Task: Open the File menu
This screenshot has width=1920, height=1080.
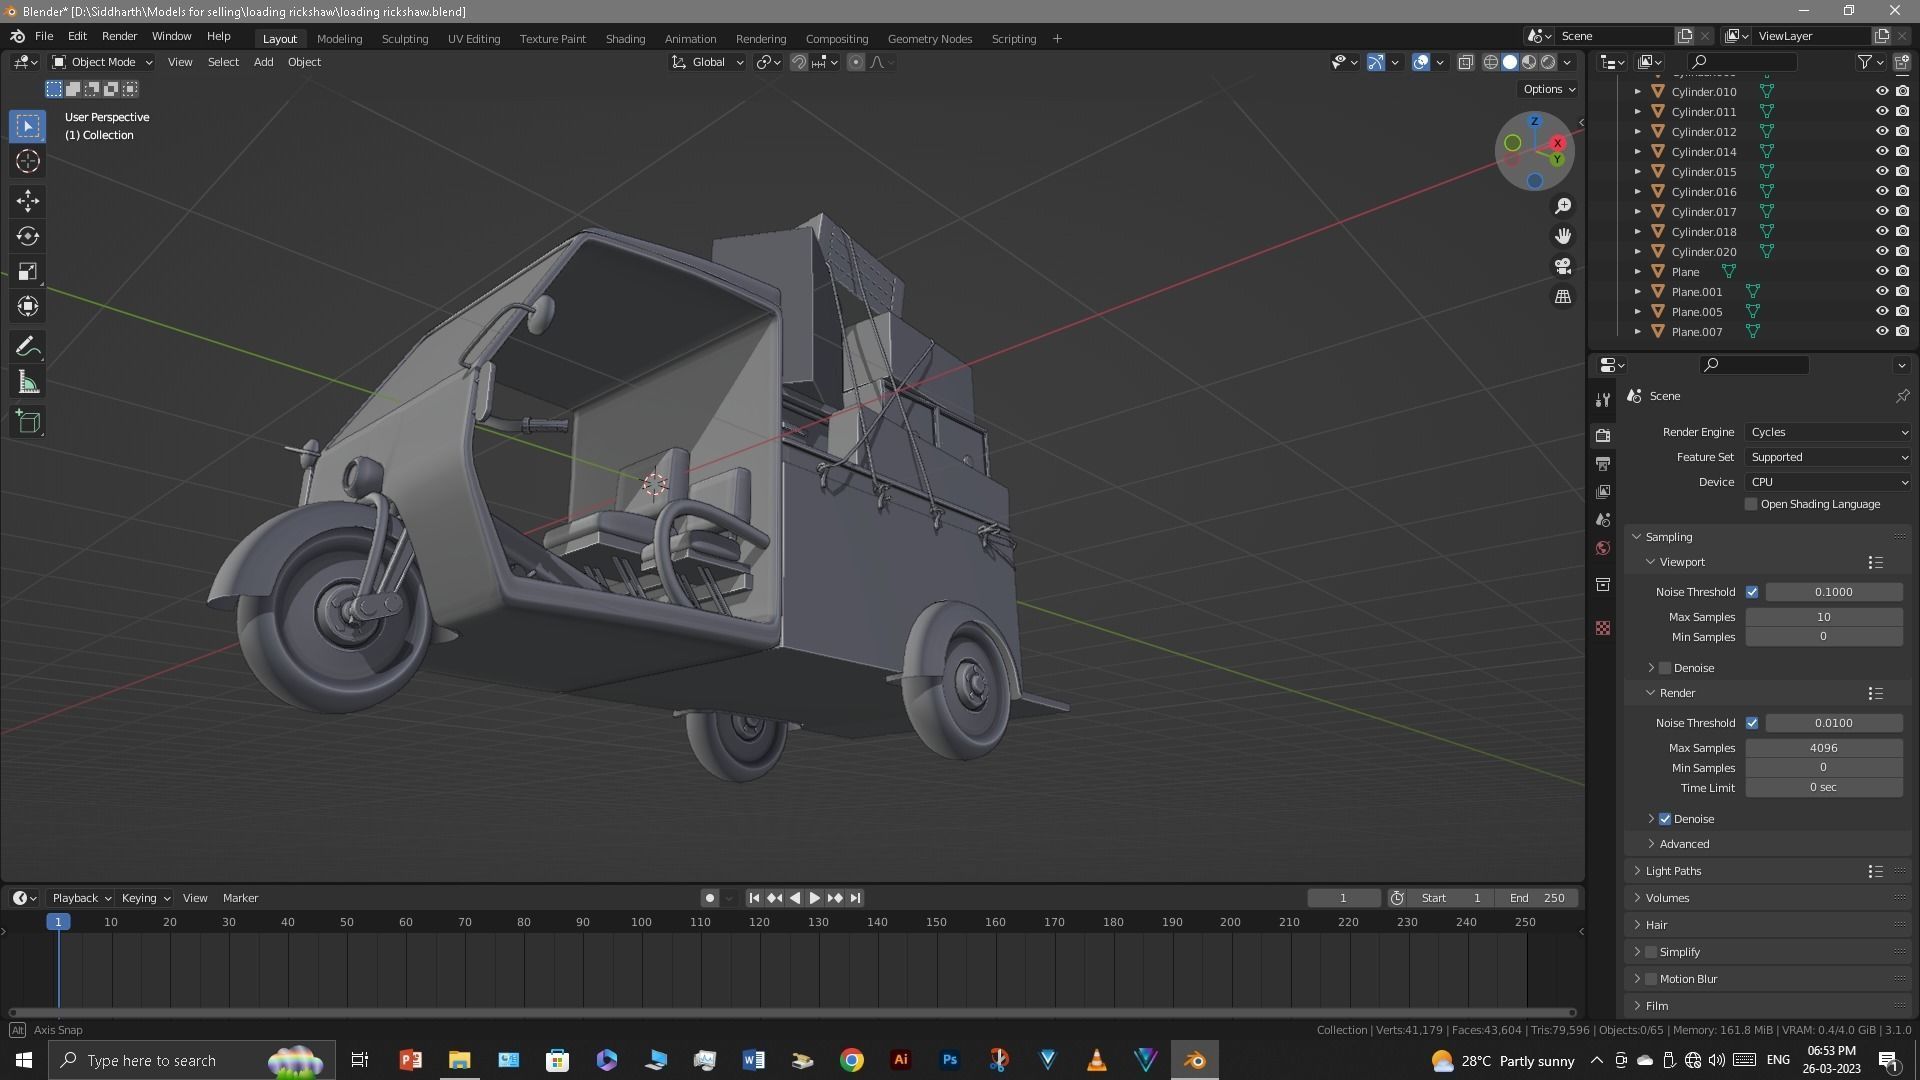Action: pyautogui.click(x=44, y=36)
